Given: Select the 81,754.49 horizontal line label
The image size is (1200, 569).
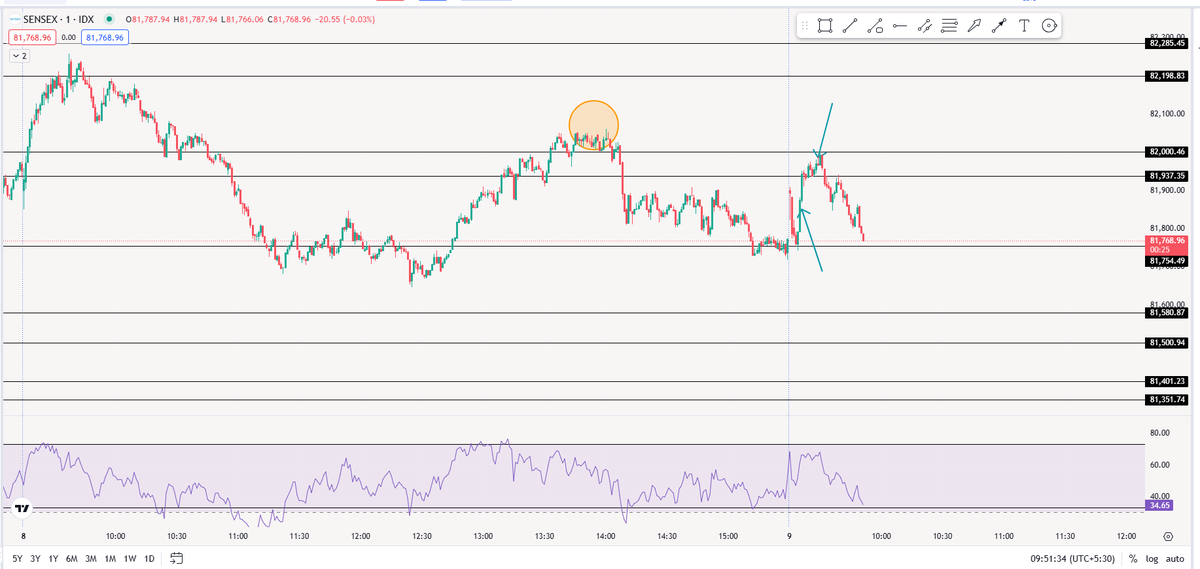Looking at the screenshot, I should click(1167, 260).
